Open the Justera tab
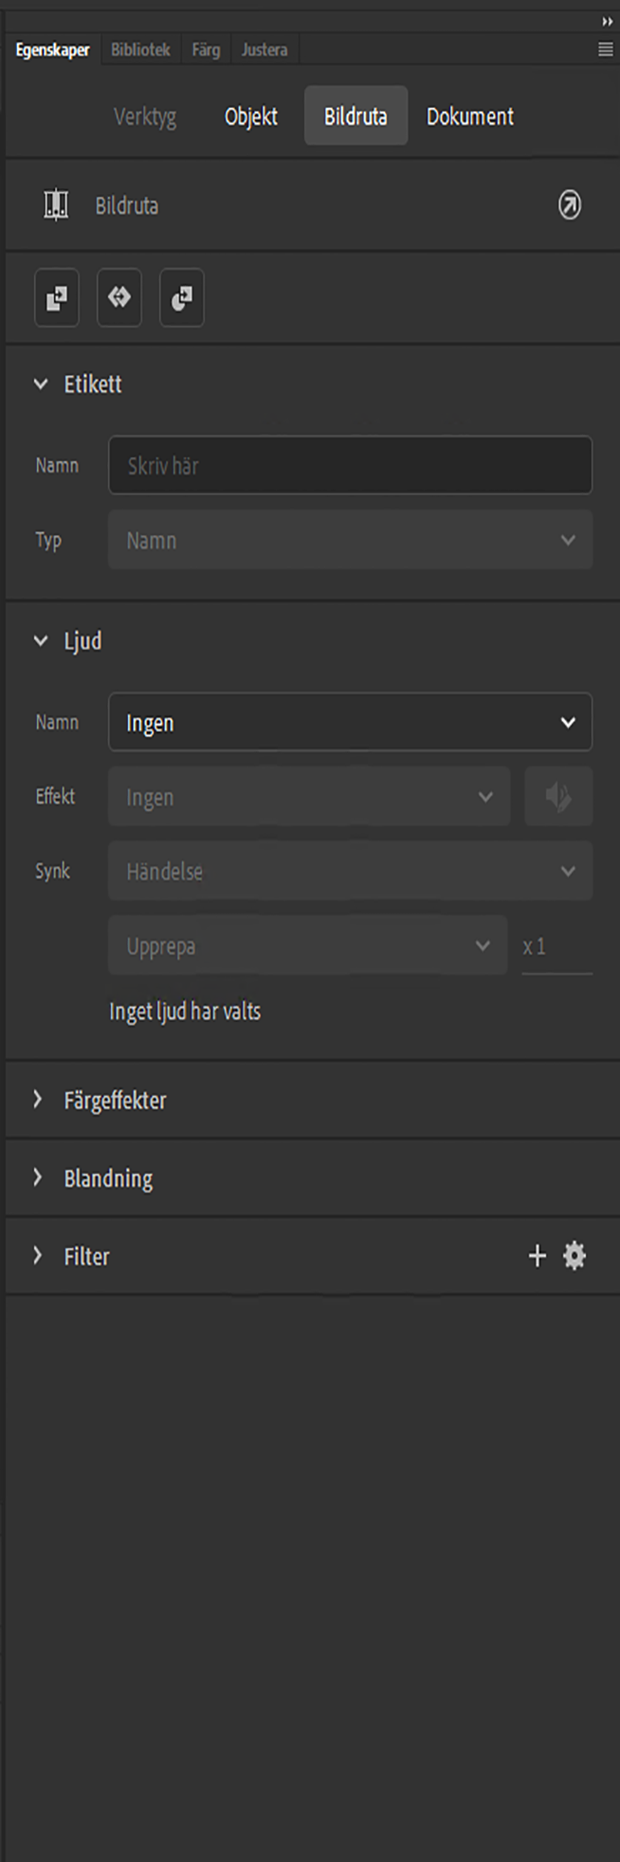The width and height of the screenshot is (620, 1862). [263, 49]
